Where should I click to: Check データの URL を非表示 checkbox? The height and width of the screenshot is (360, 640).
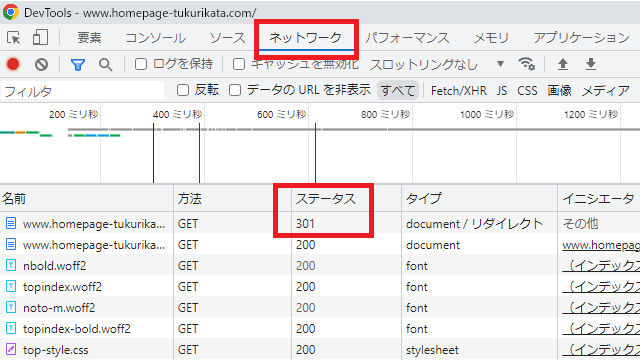(x=235, y=90)
